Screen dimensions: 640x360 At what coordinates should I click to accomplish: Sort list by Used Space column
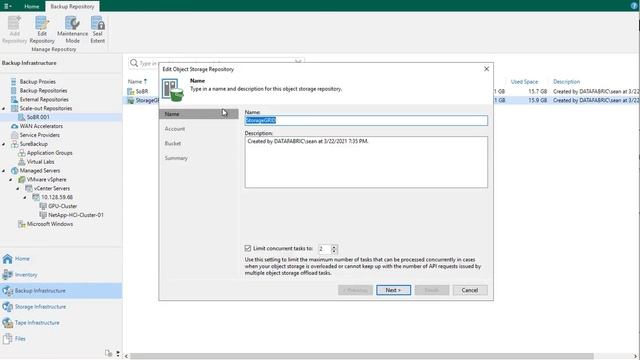click(x=524, y=82)
